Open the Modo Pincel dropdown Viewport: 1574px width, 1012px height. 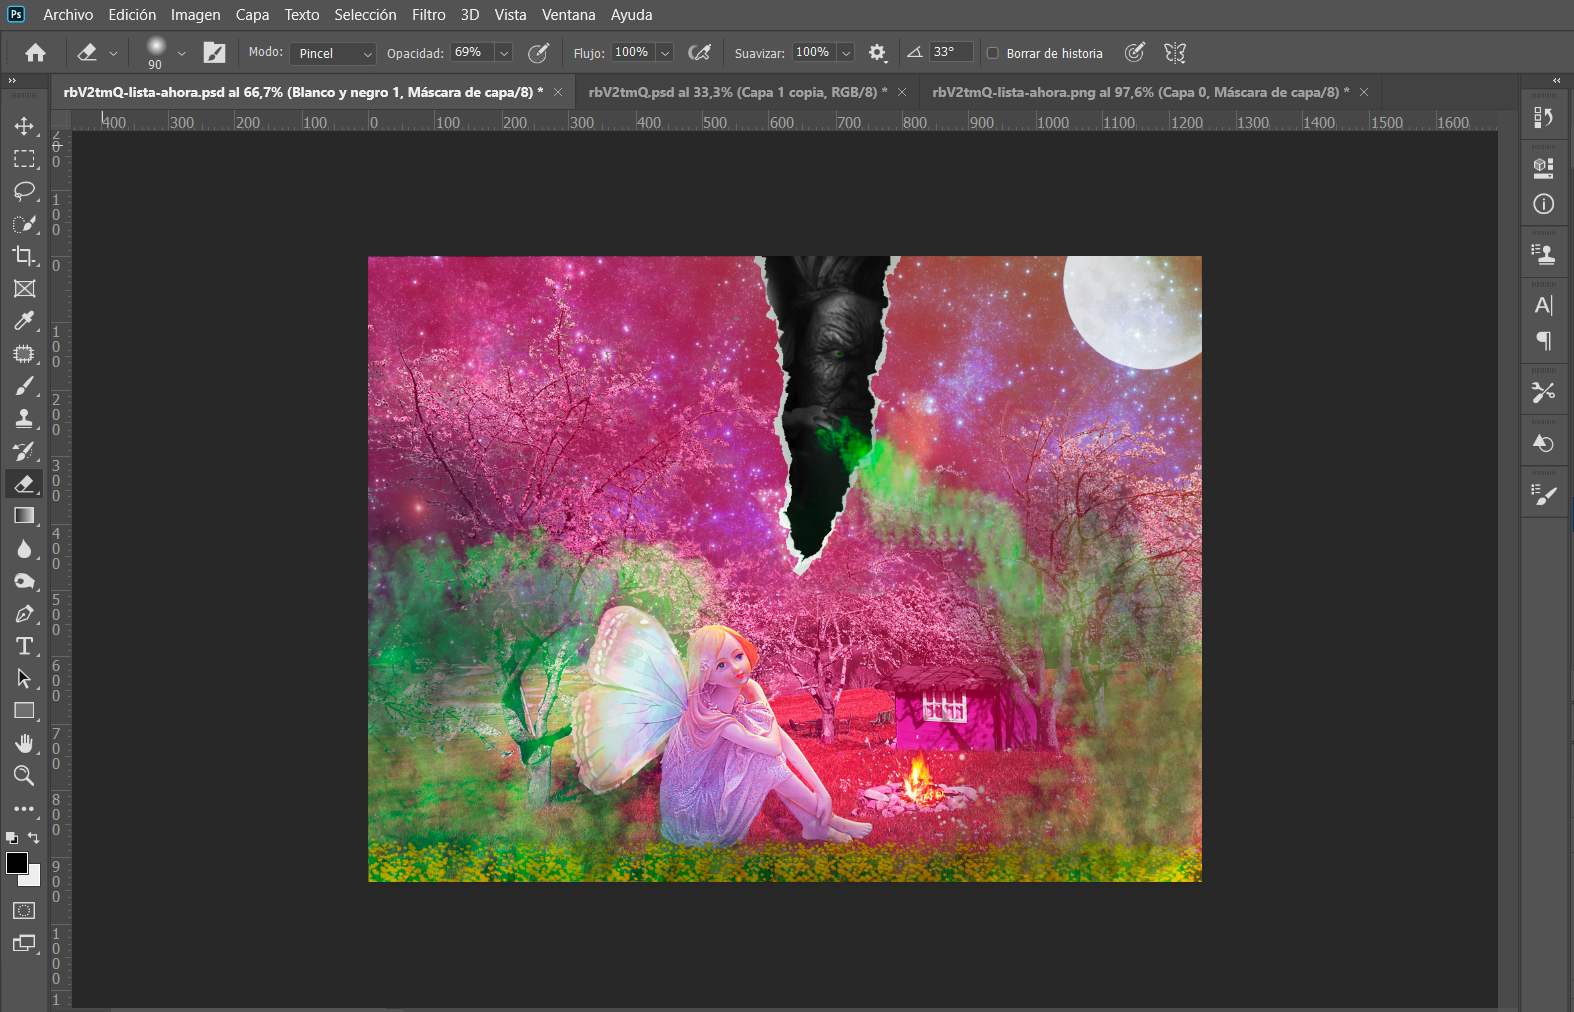332,53
